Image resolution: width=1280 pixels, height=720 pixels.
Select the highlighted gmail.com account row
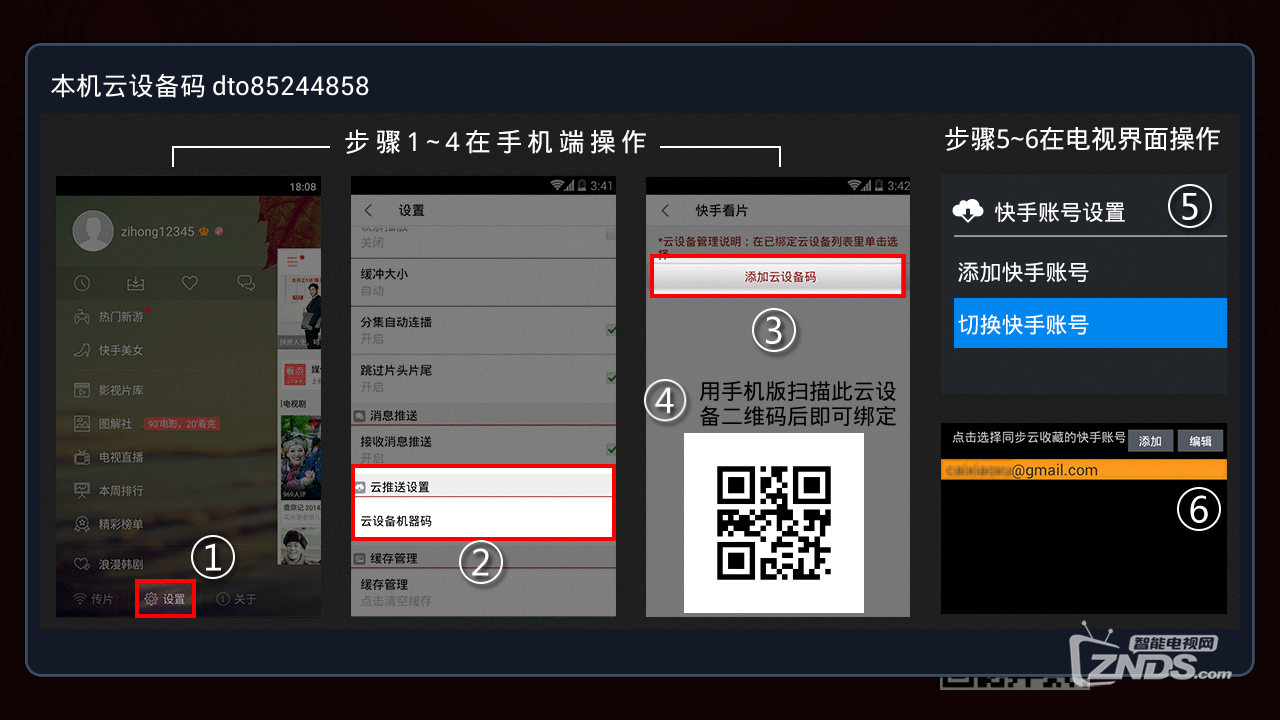click(1084, 470)
